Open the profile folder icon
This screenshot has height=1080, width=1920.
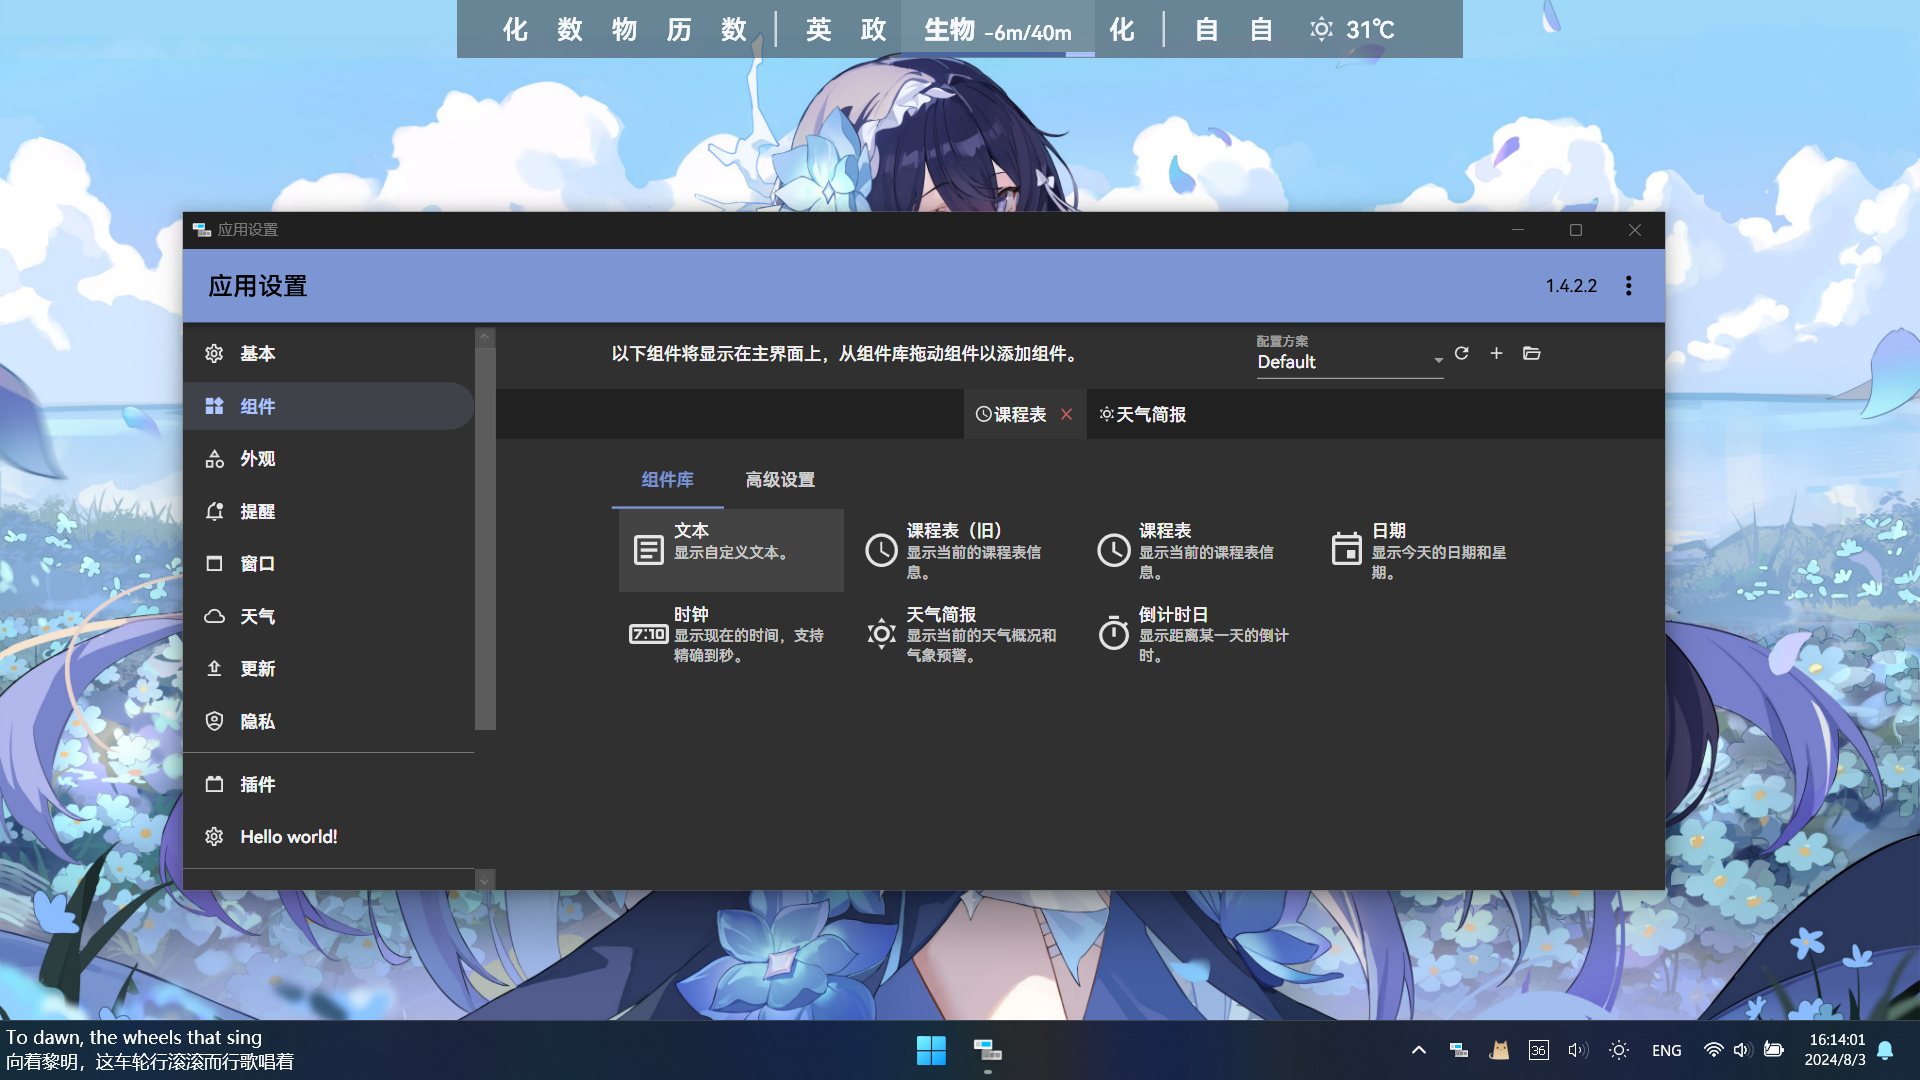pos(1531,353)
